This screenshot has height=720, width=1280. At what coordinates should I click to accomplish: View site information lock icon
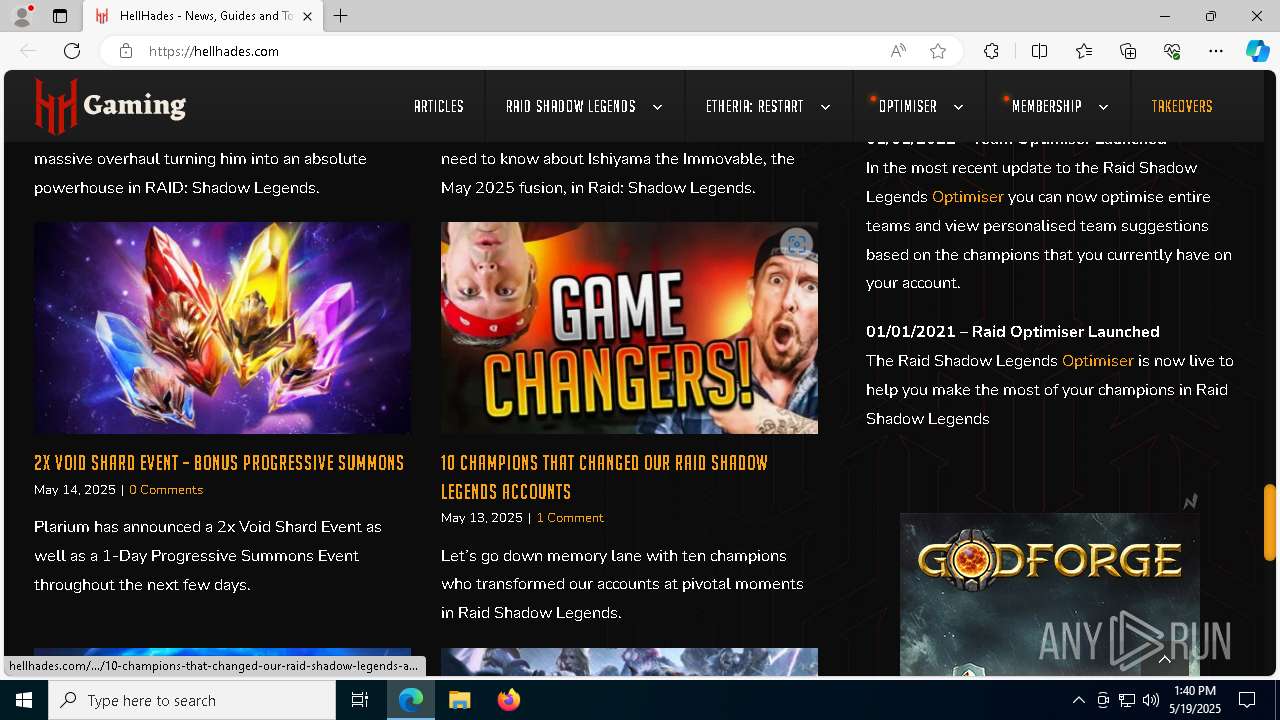[126, 51]
